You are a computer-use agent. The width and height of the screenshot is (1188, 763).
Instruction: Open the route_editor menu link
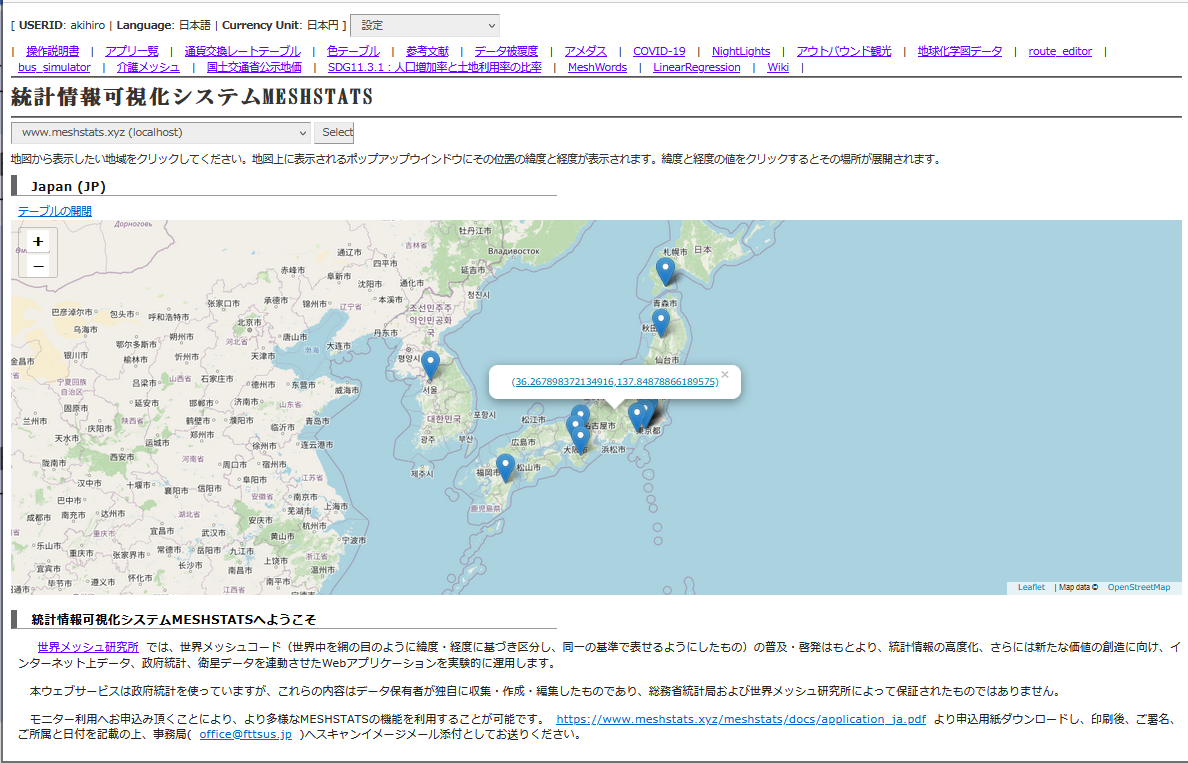click(x=1060, y=51)
